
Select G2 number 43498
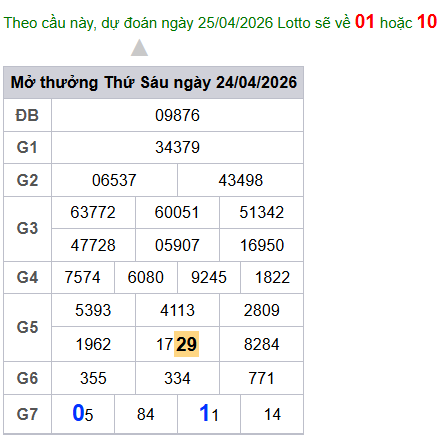click(241, 180)
